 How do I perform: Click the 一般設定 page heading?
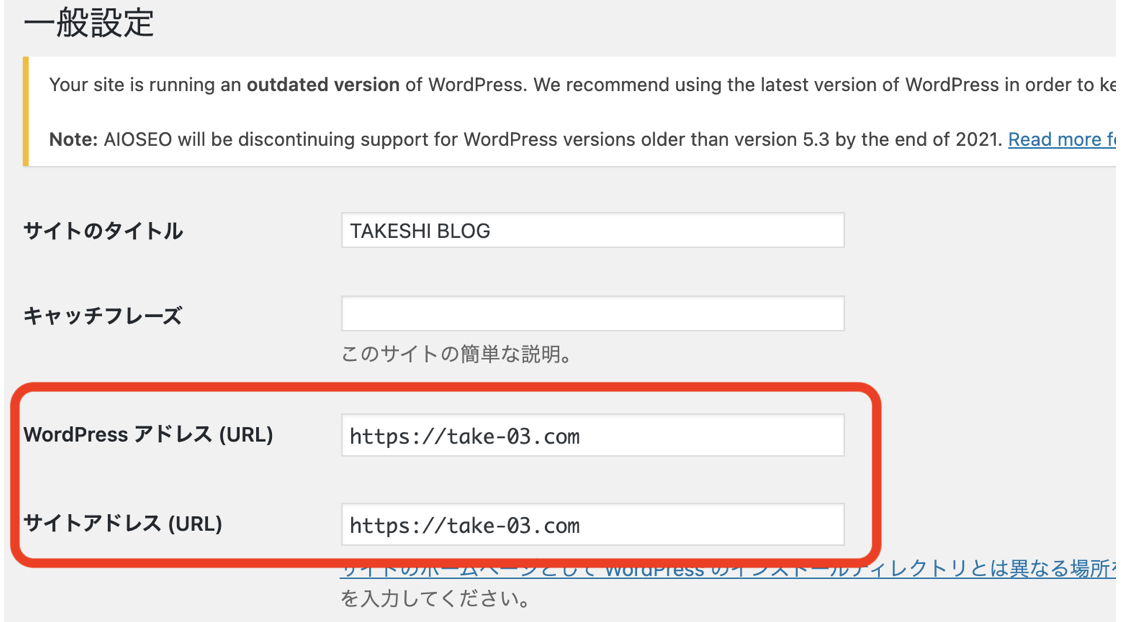click(89, 22)
